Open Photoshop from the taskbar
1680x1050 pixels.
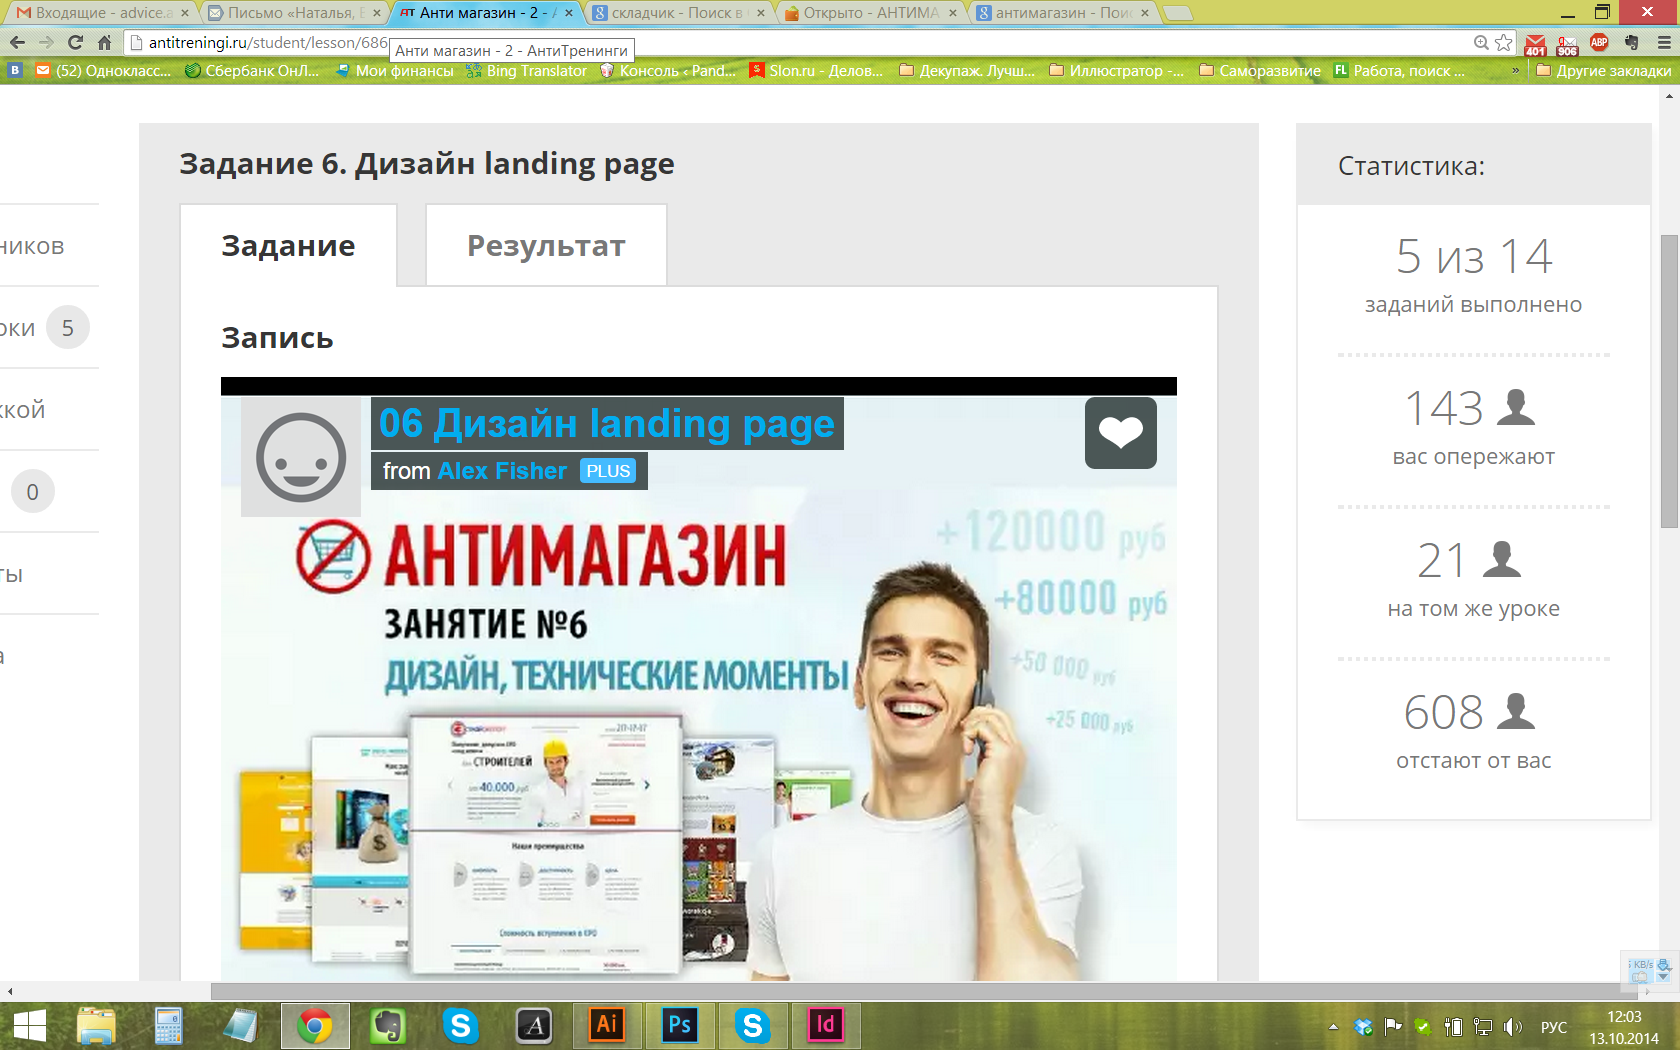click(x=679, y=1025)
